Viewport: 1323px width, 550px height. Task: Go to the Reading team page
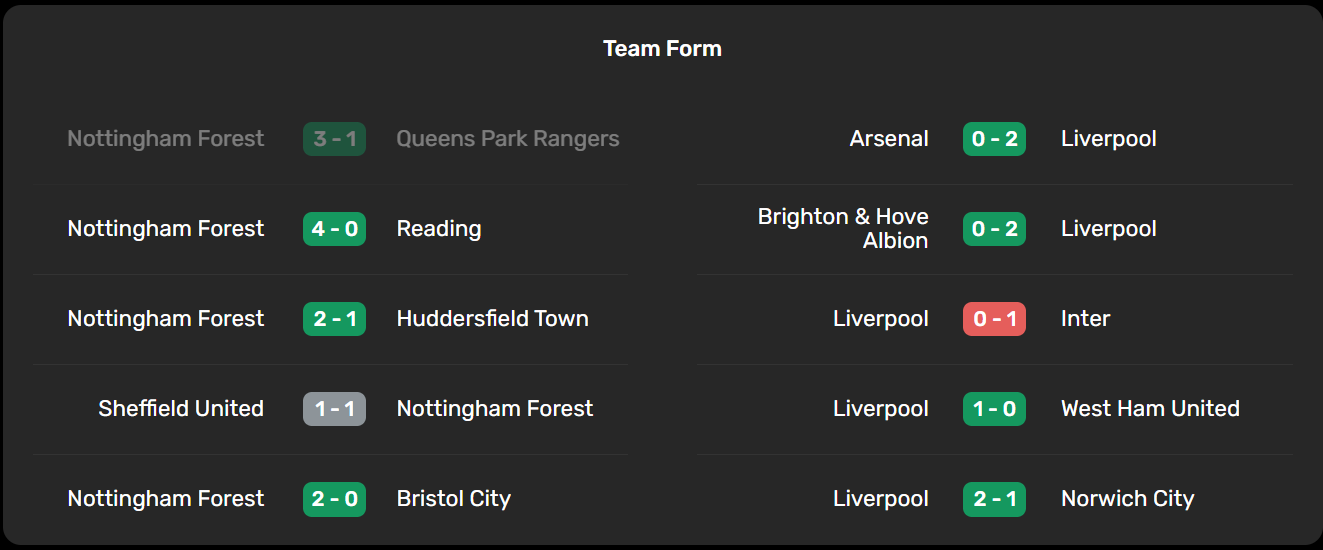pos(439,229)
